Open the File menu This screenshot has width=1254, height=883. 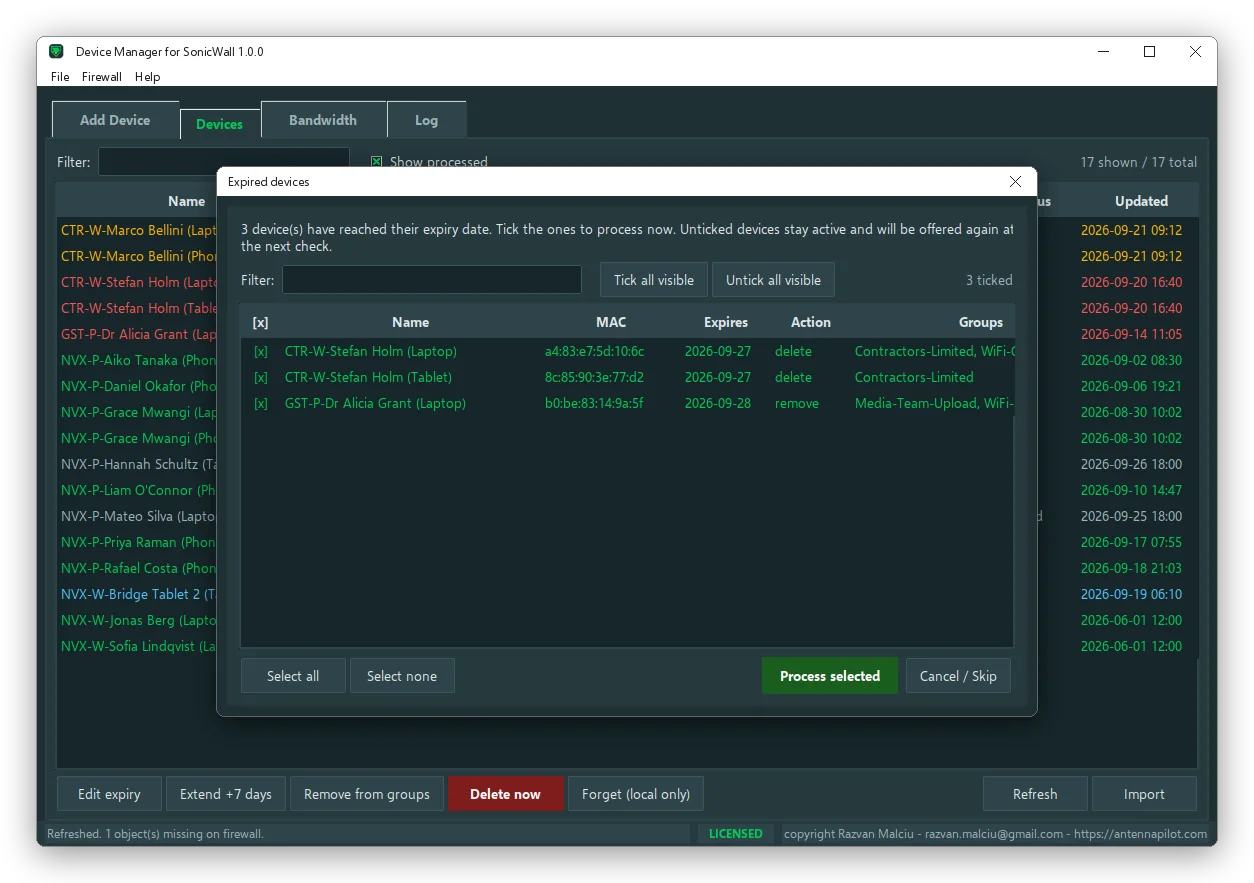(60, 77)
